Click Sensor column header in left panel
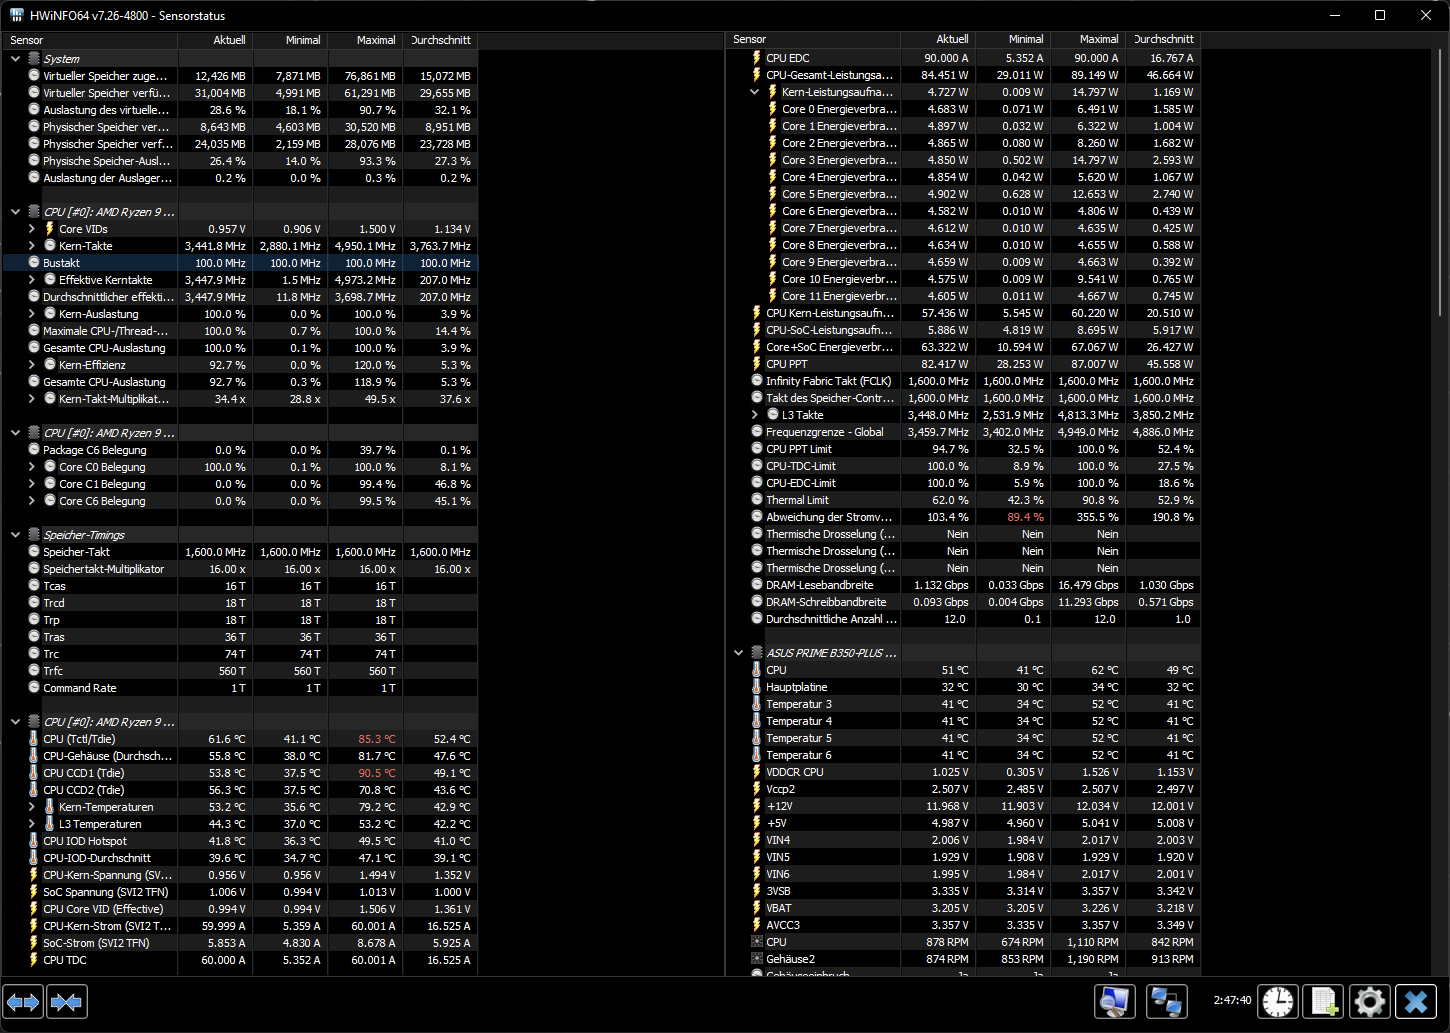This screenshot has height=1033, width=1450. (90, 40)
